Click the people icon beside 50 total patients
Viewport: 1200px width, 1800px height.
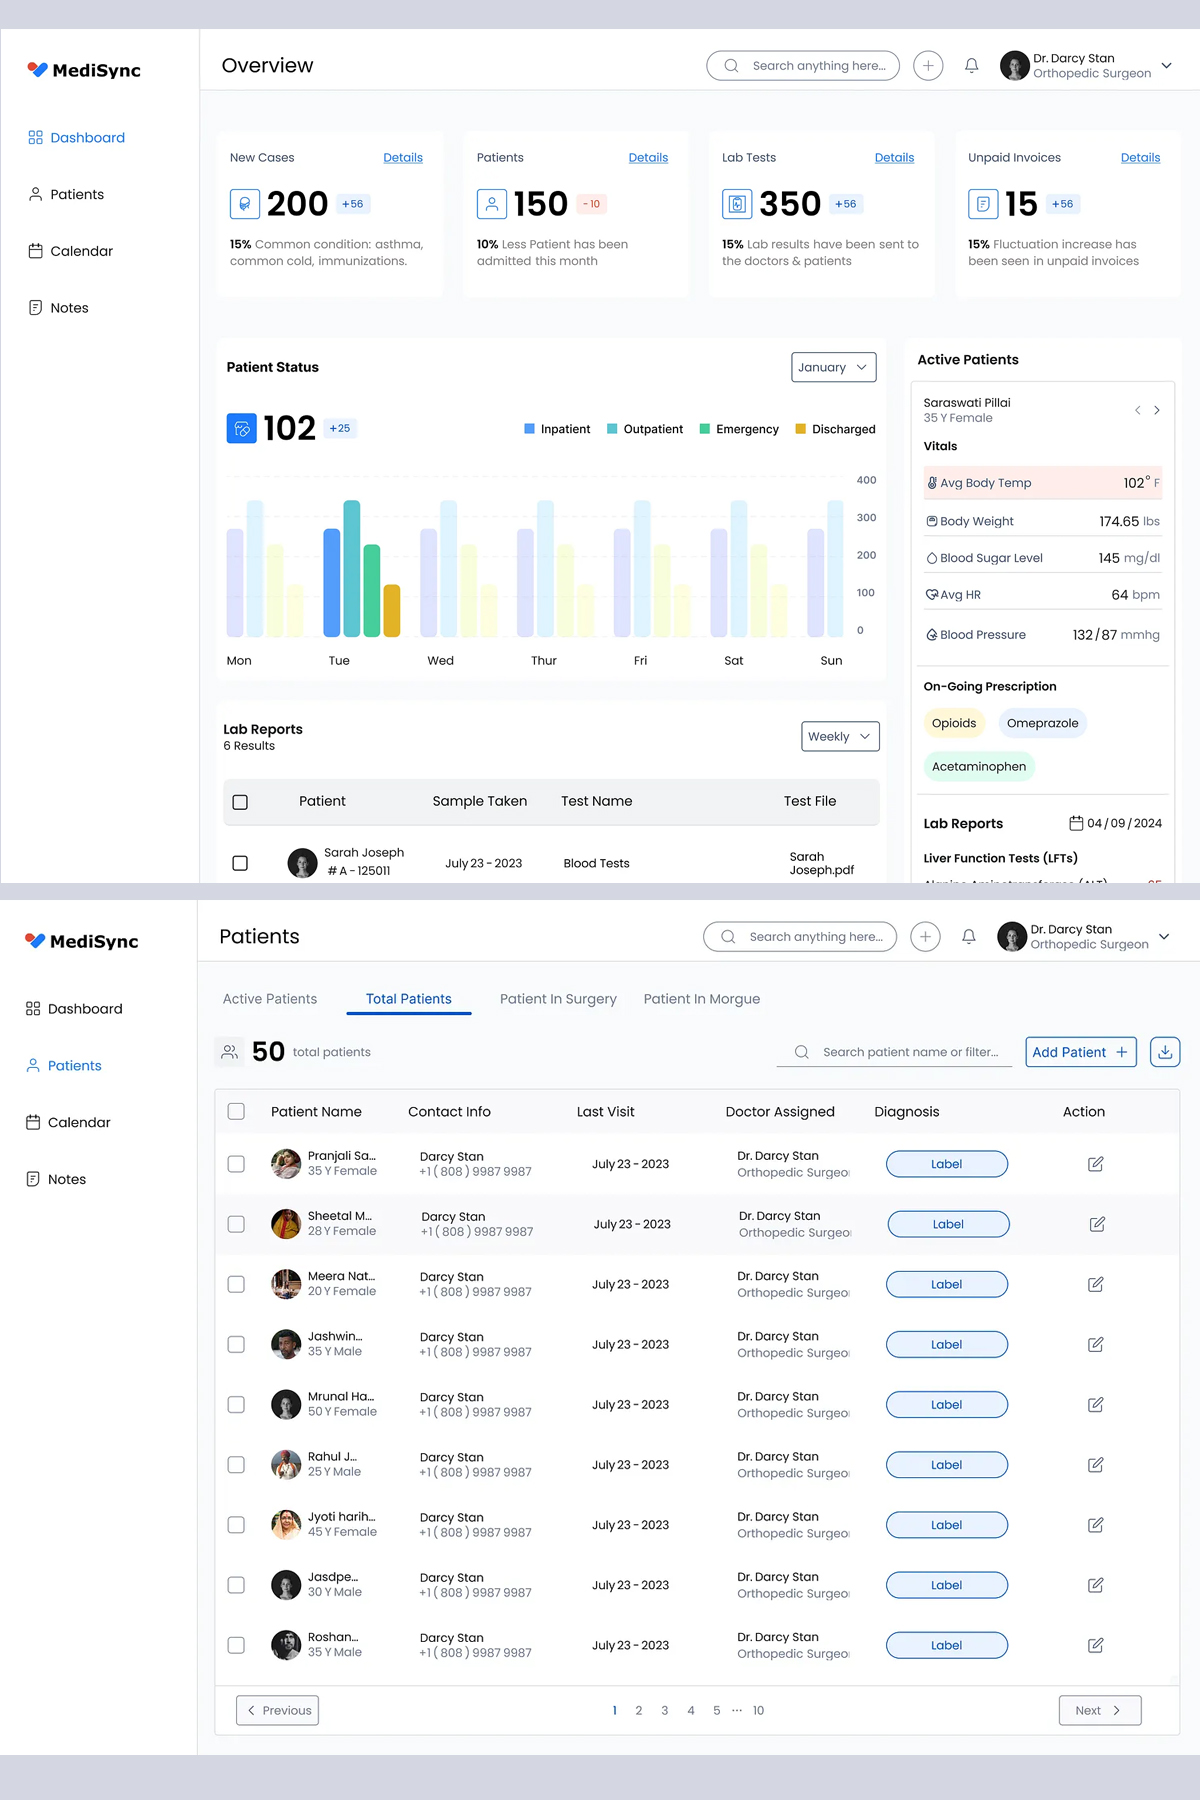pos(230,1052)
